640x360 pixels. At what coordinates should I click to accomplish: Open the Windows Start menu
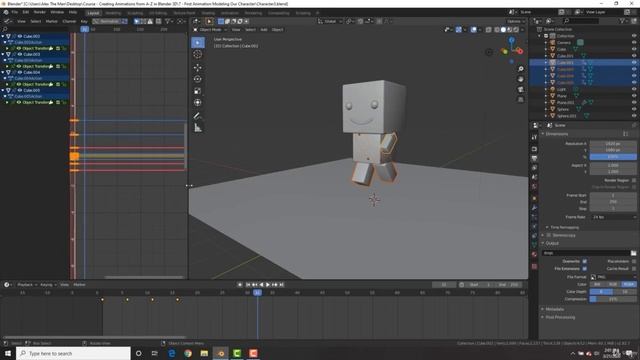(x=8, y=353)
